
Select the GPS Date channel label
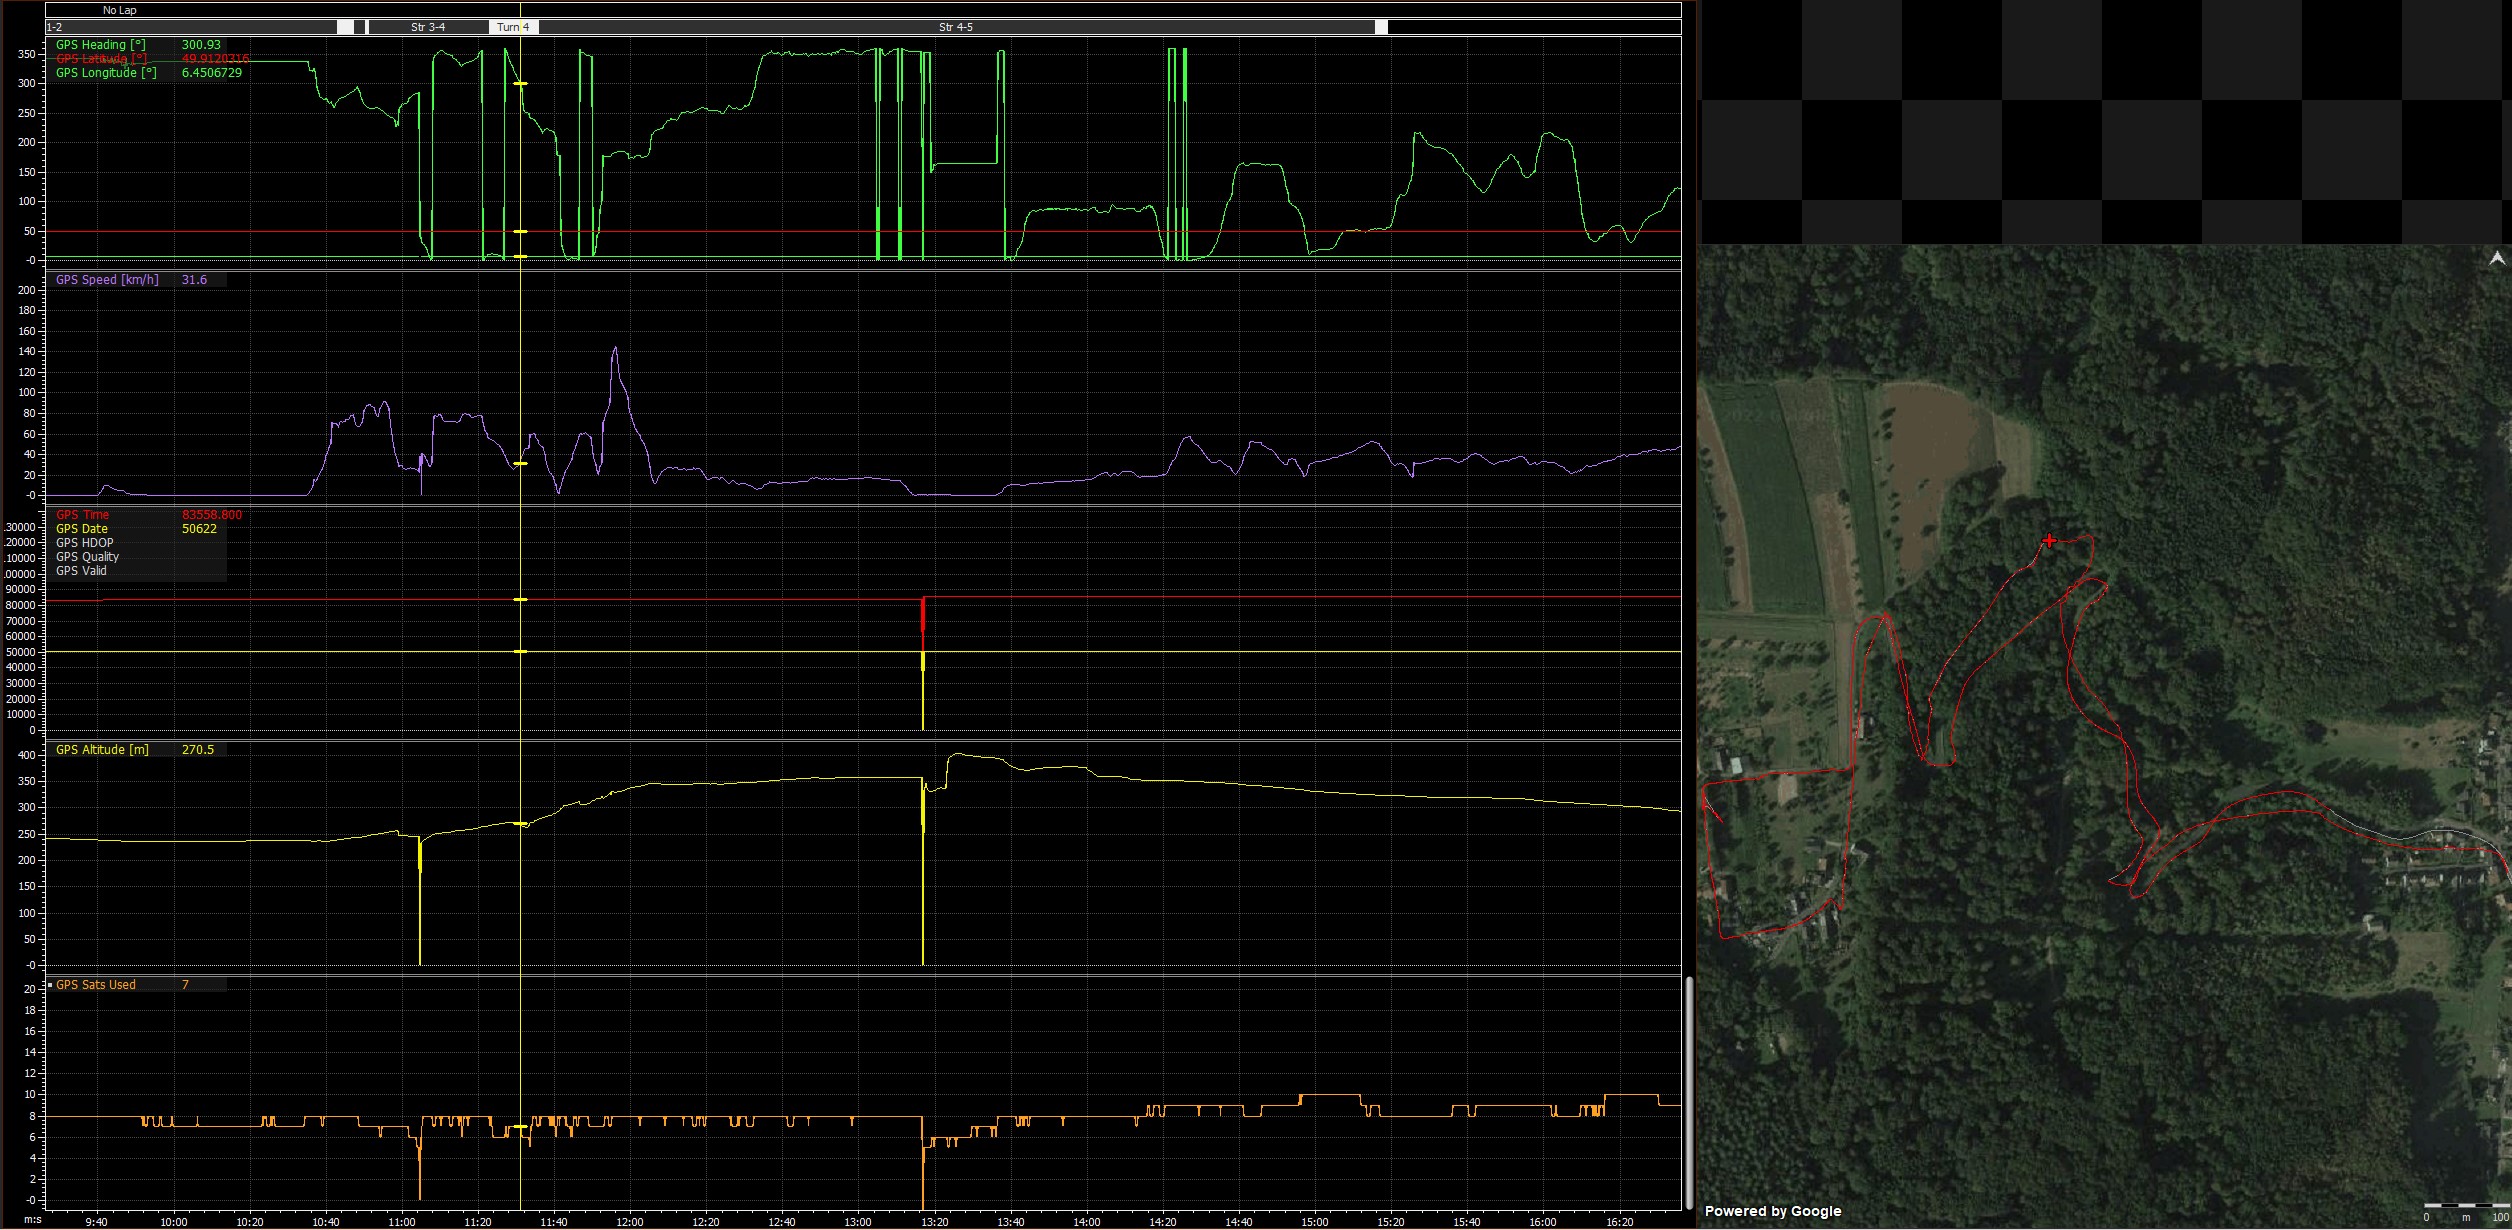coord(83,528)
